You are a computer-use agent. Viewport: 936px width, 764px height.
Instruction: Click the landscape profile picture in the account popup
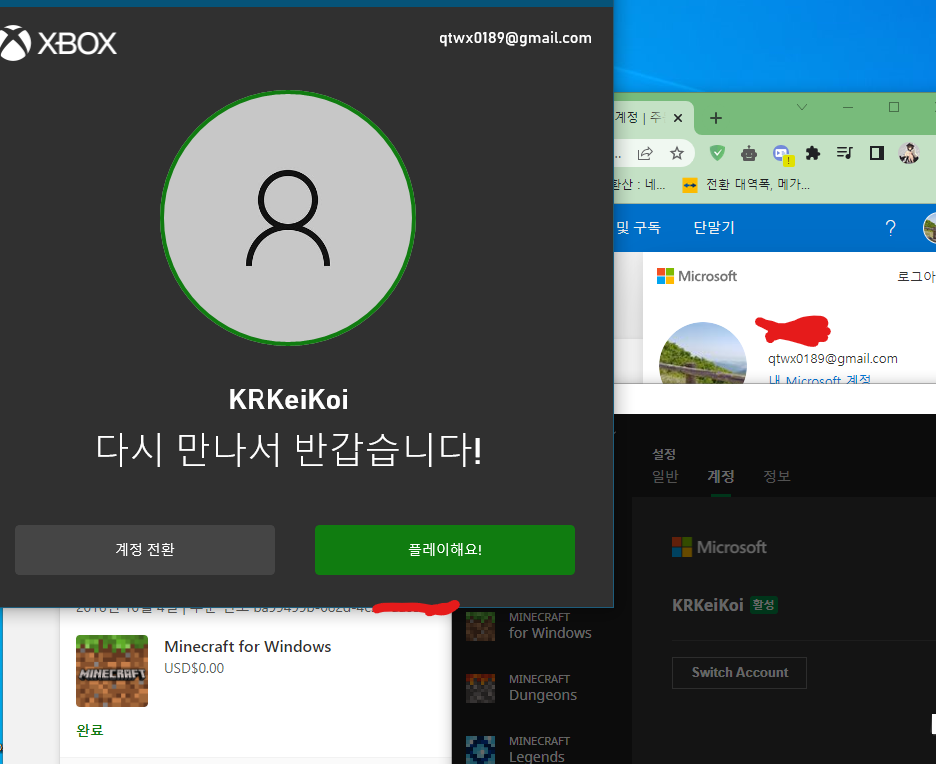(x=703, y=353)
